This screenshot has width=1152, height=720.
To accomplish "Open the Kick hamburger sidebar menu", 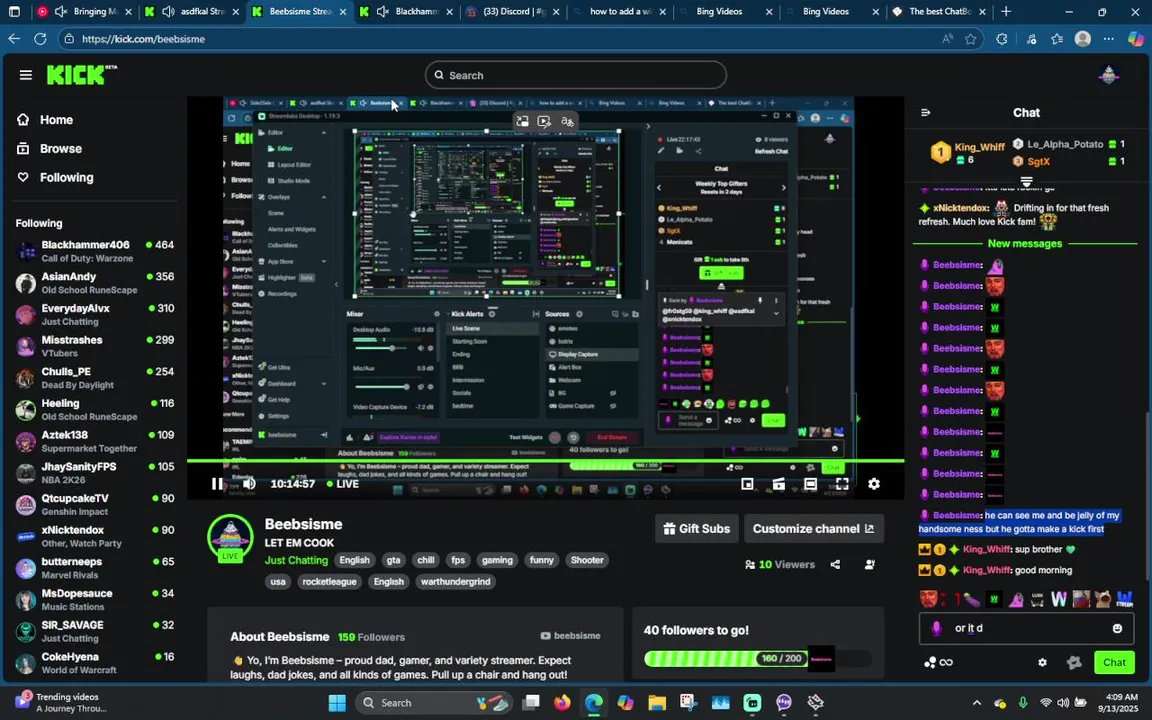I will pos(26,75).
